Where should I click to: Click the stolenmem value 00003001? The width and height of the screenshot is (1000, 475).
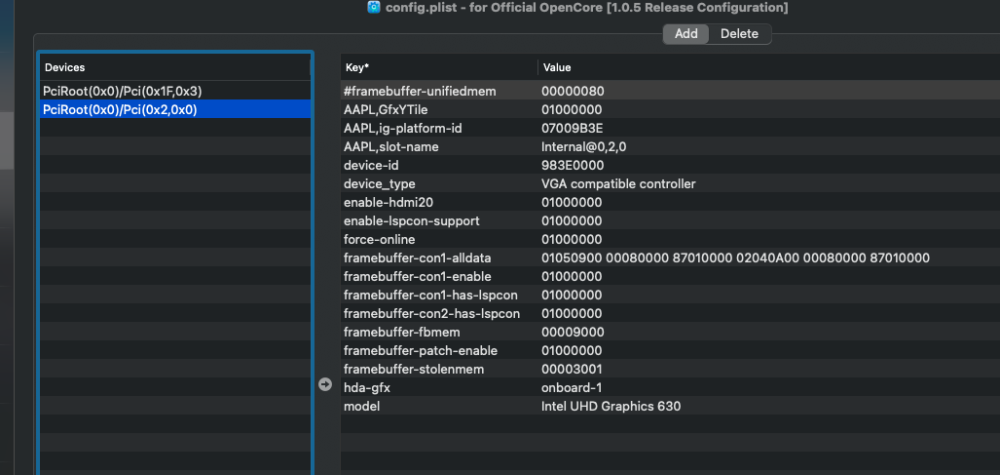(x=572, y=369)
